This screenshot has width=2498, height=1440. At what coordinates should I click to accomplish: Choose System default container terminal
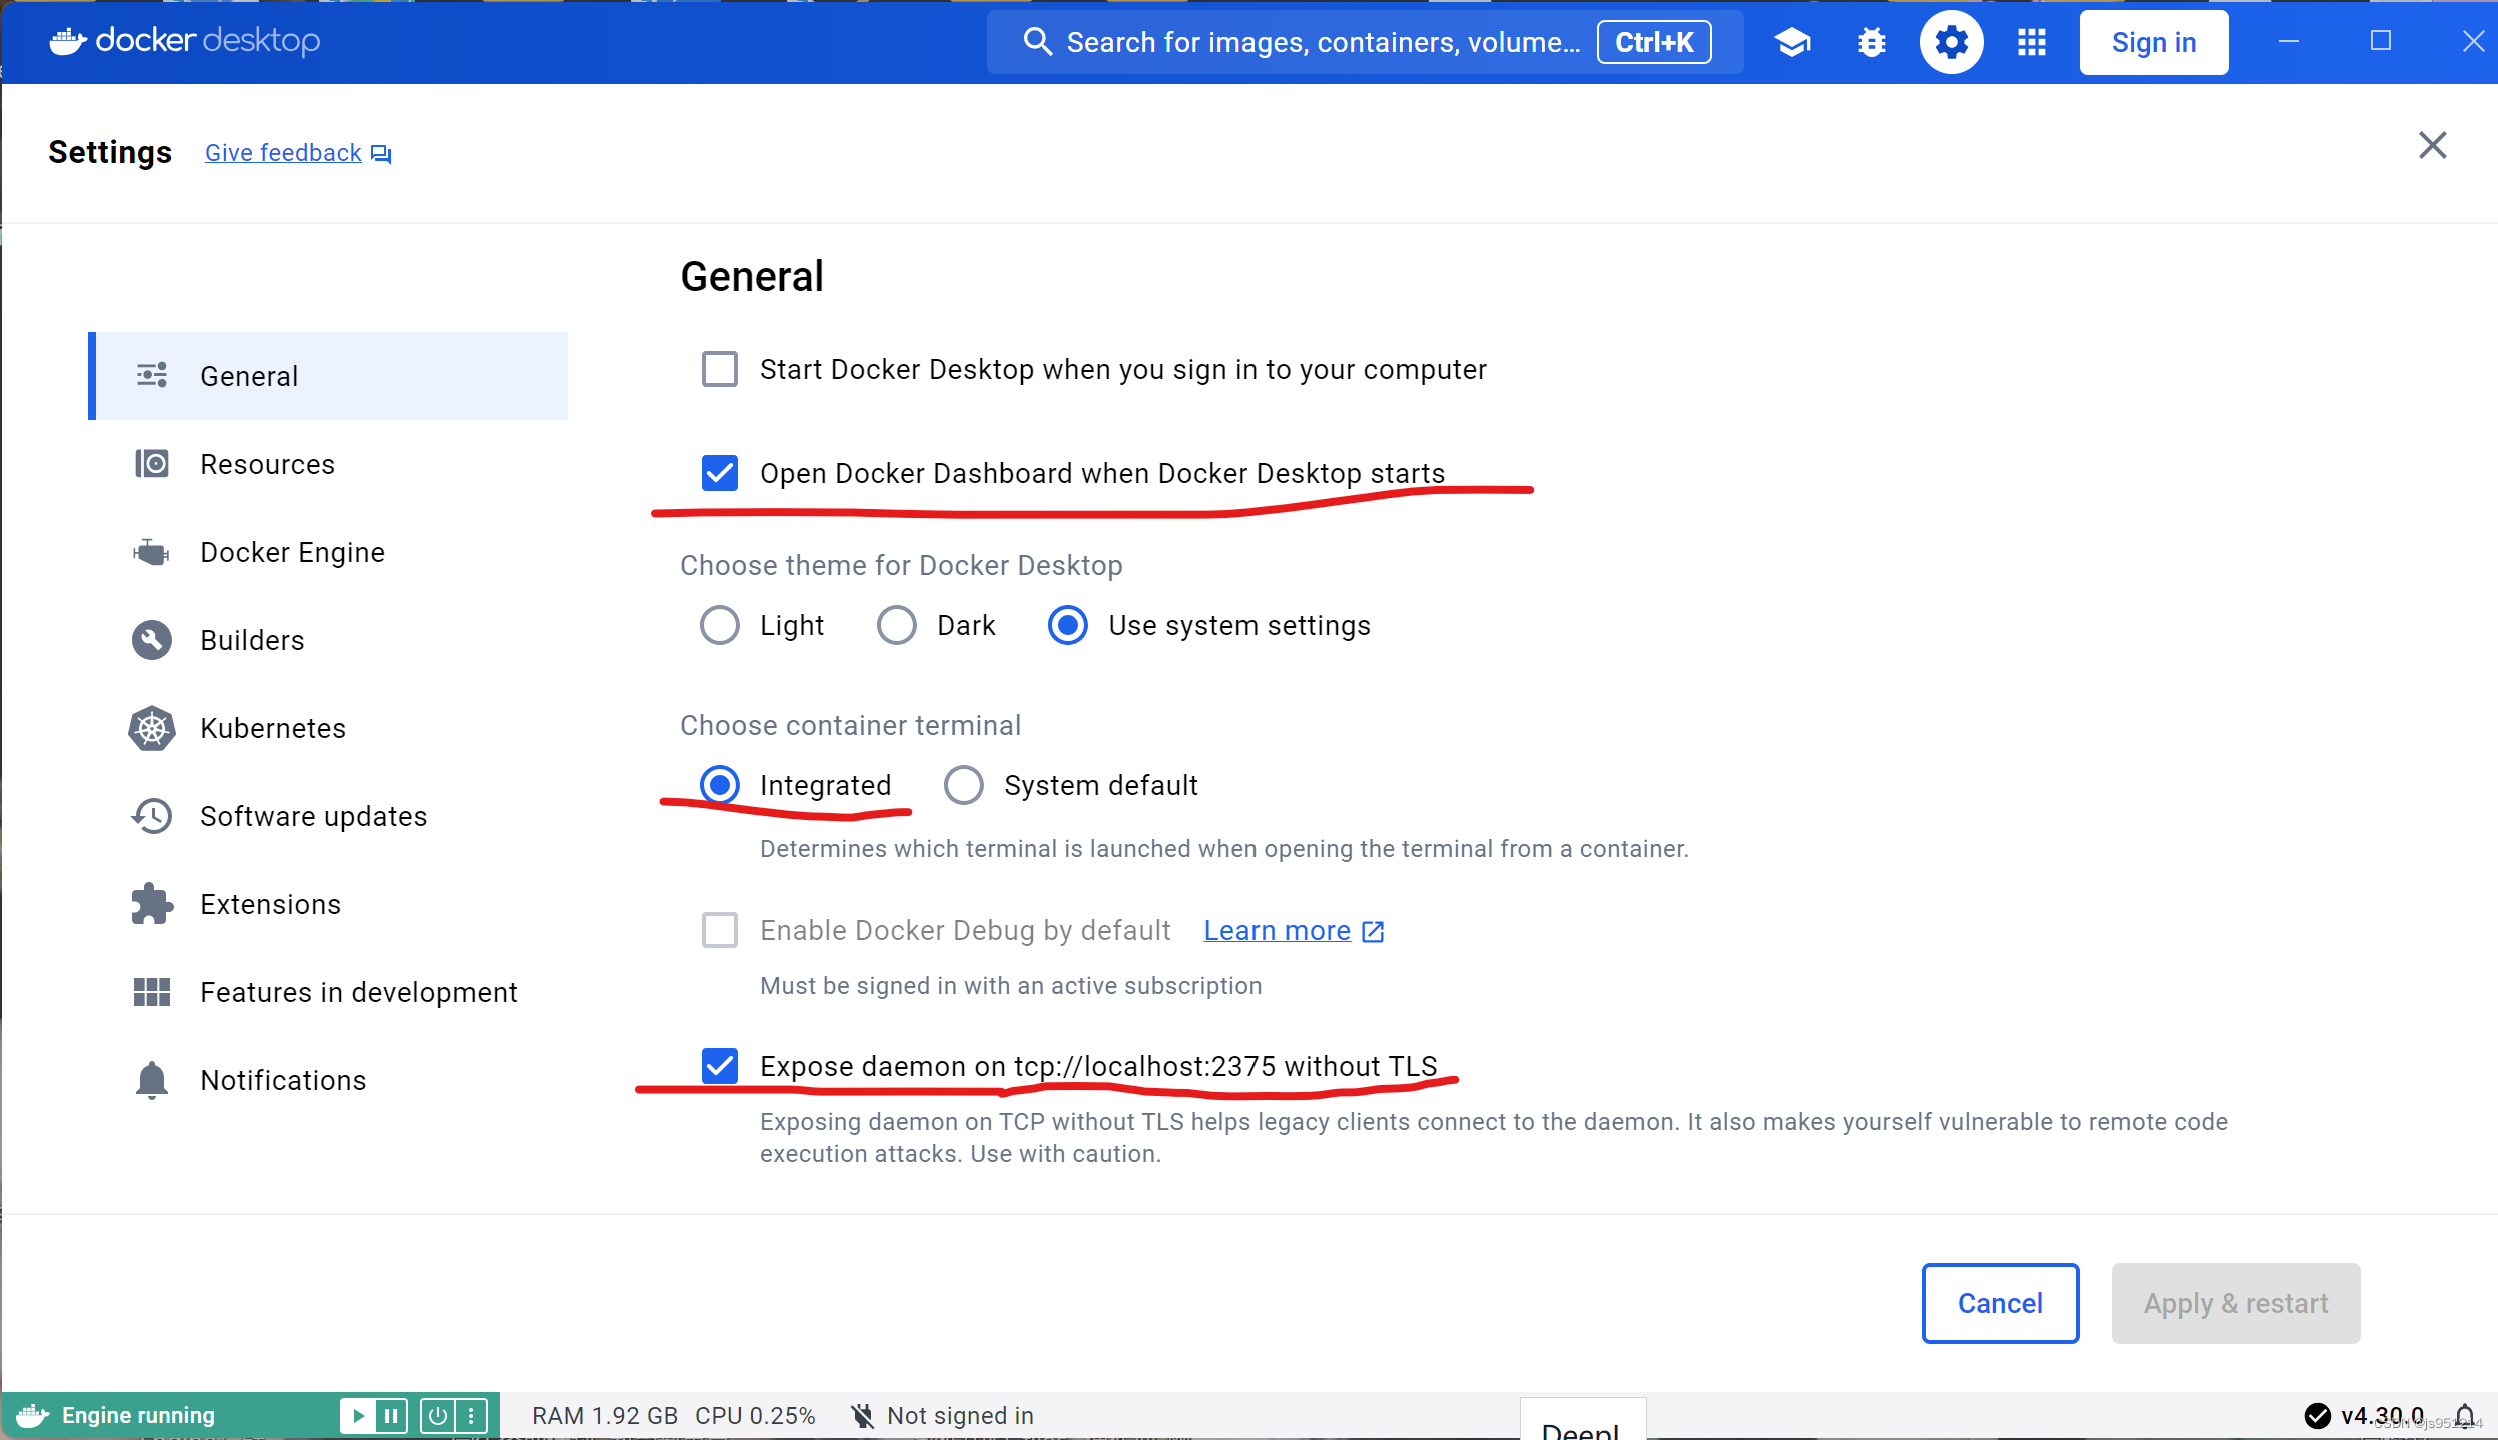coord(964,785)
